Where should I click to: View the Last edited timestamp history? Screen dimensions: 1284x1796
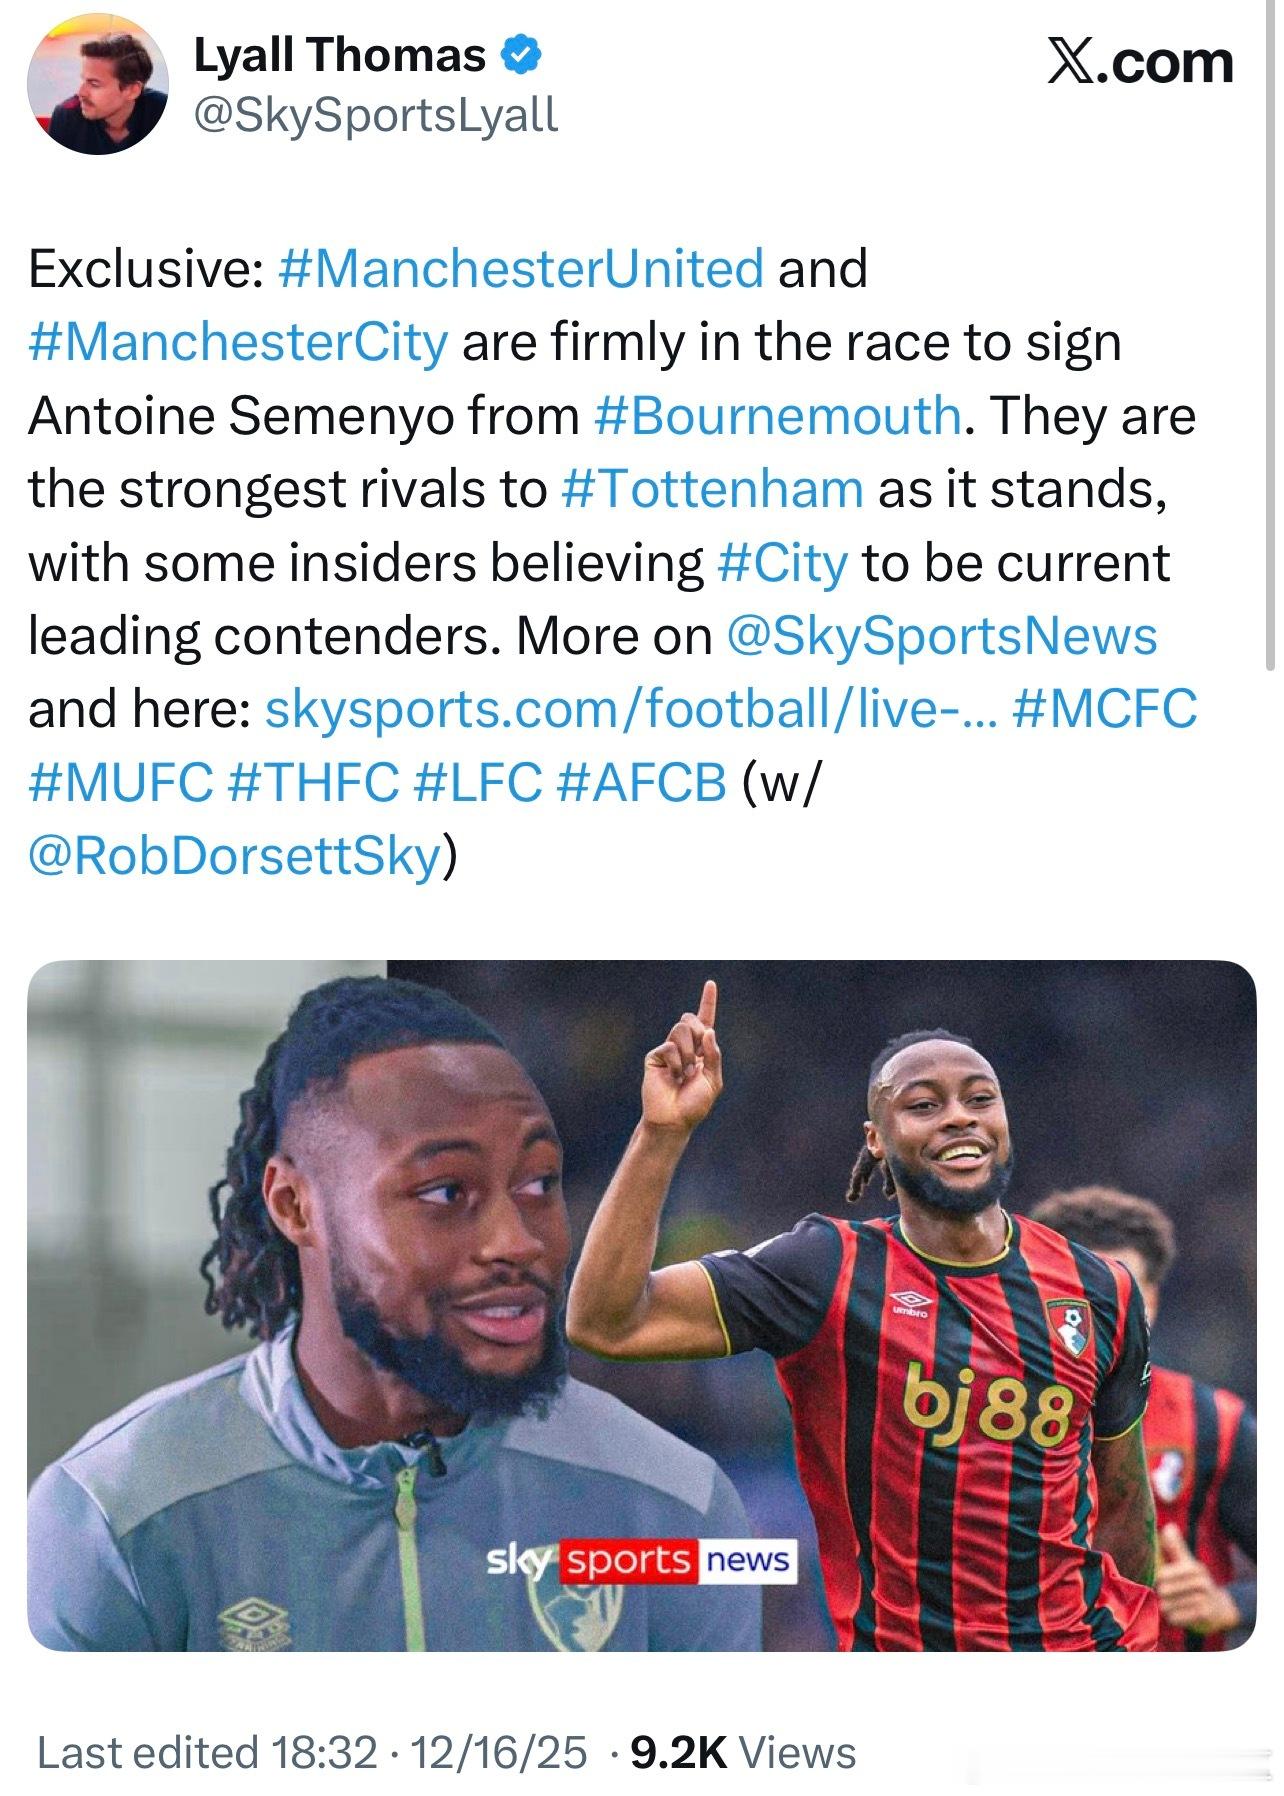coord(311,1752)
